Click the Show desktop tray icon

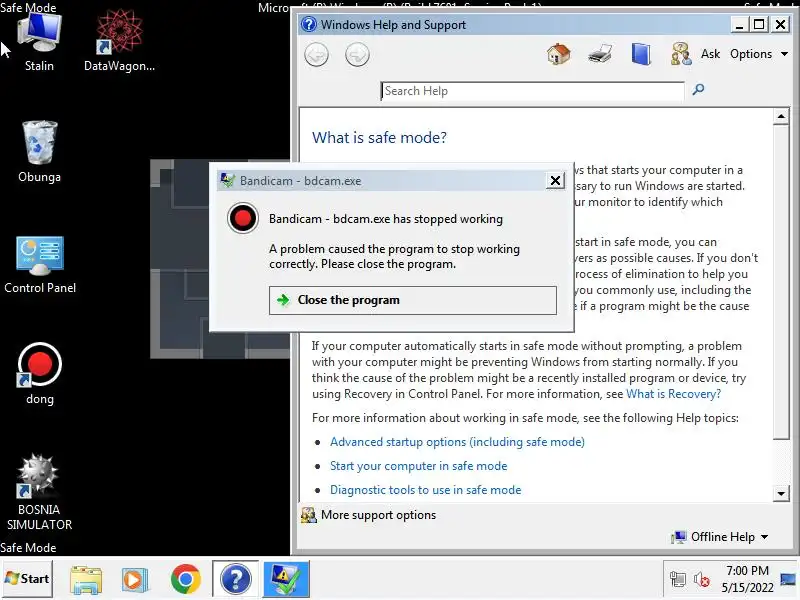[788, 580]
